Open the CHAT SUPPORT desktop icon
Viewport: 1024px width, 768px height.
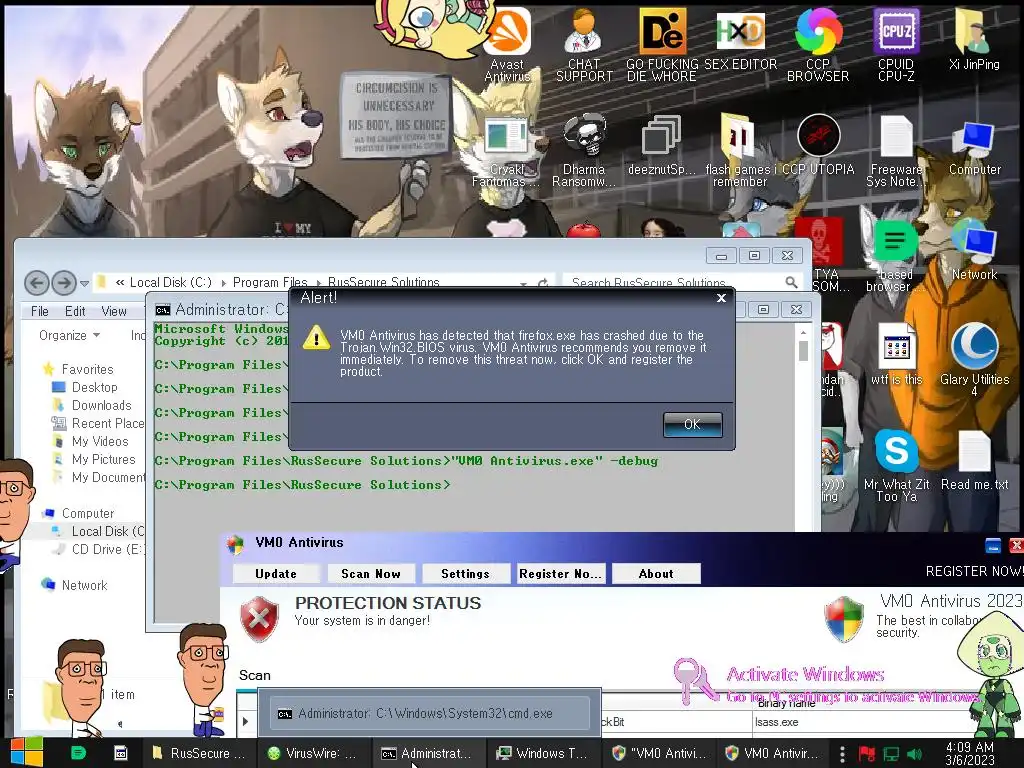584,44
